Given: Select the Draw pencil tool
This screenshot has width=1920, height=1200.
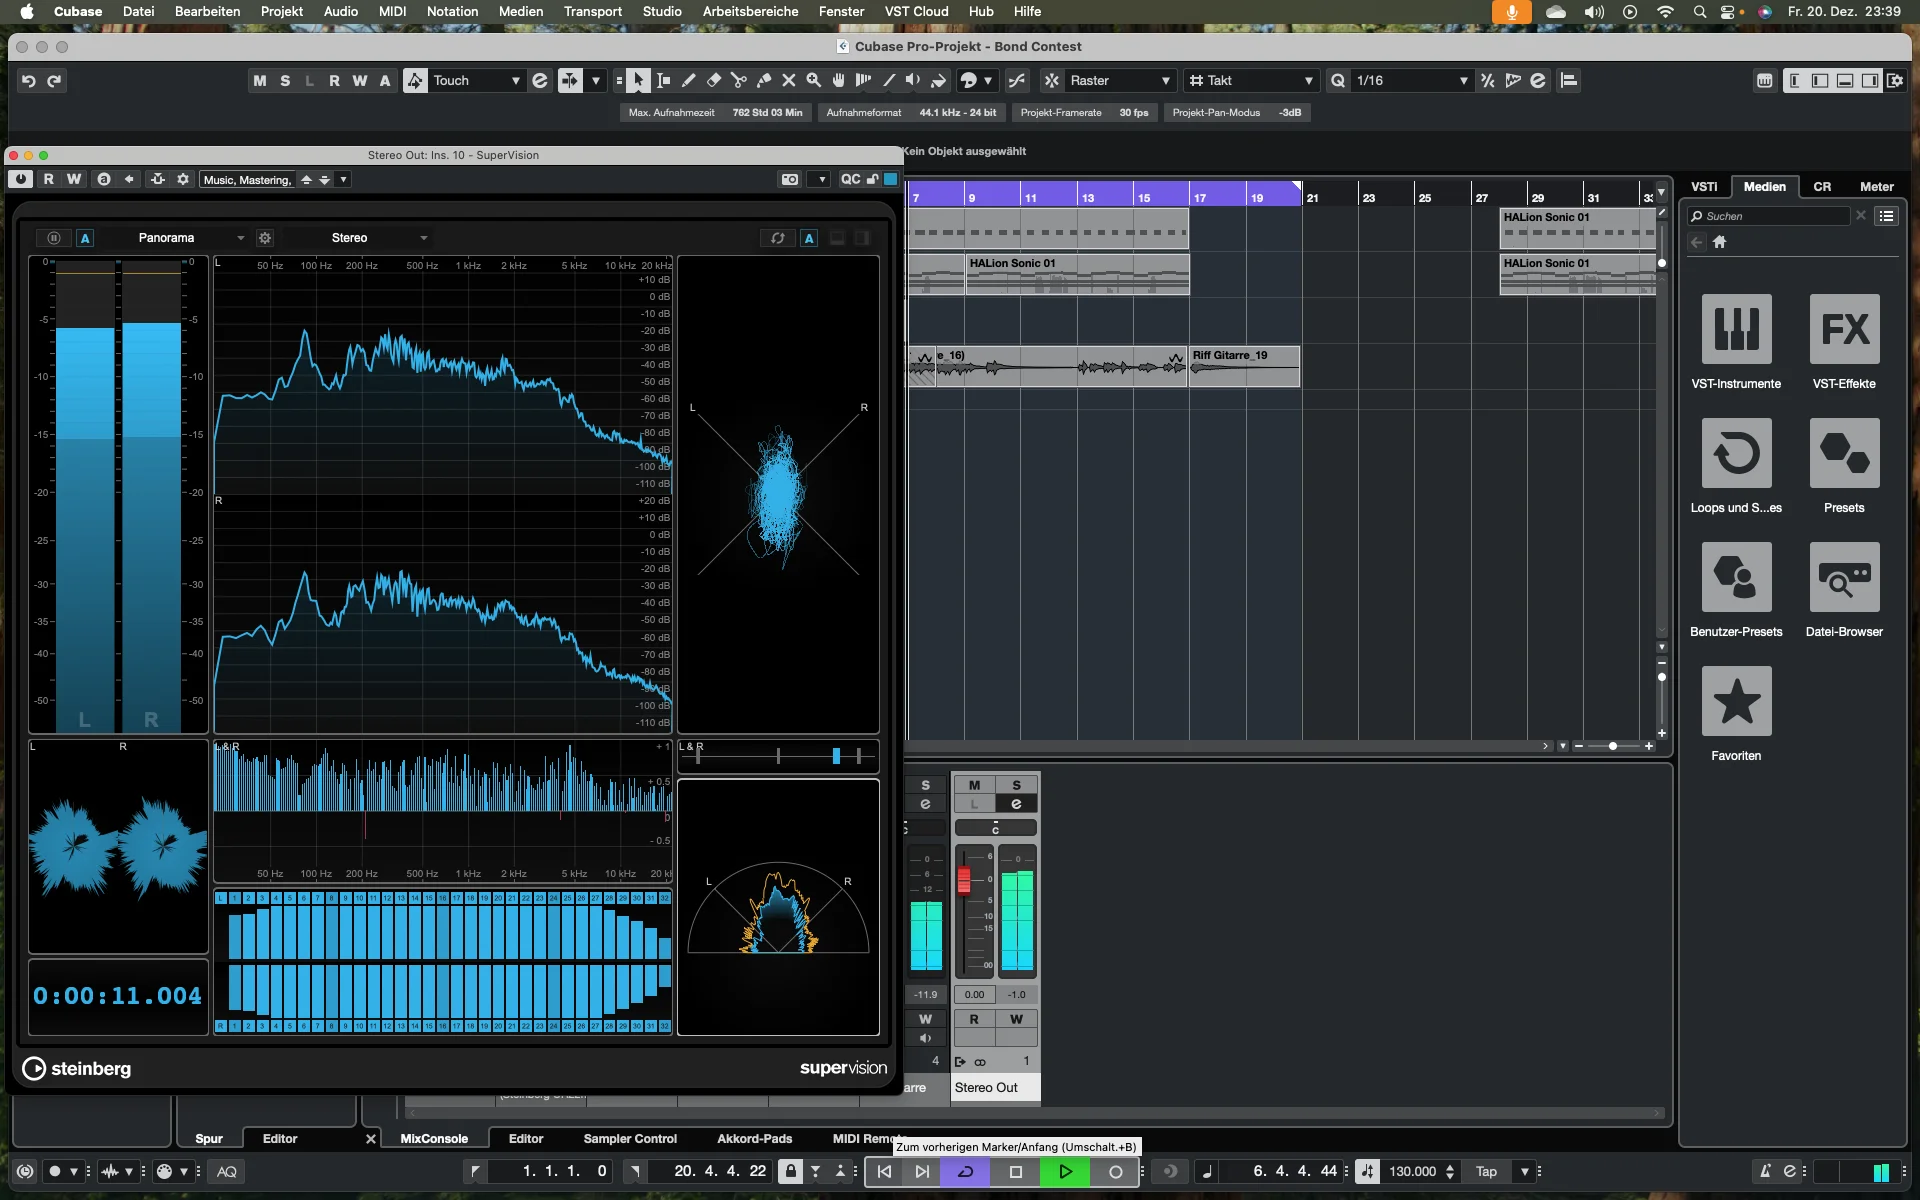Looking at the screenshot, I should (x=688, y=80).
